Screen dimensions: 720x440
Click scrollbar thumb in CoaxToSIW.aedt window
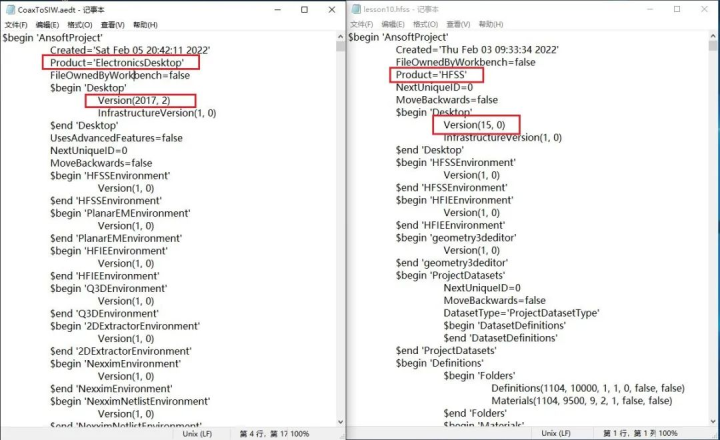click(340, 46)
